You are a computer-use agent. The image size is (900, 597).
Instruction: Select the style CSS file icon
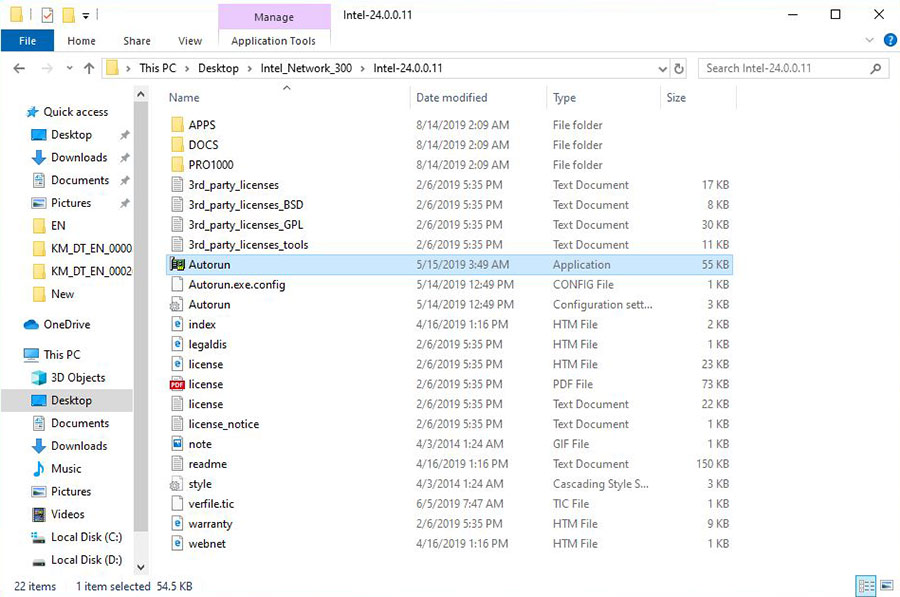(x=176, y=484)
